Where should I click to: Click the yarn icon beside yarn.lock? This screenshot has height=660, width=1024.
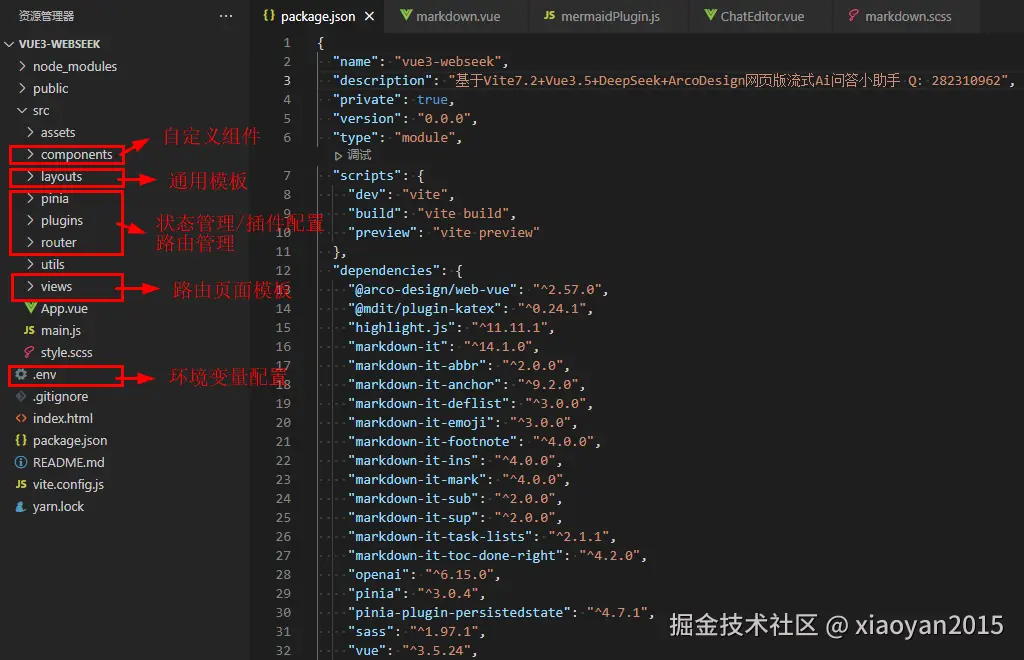(21, 507)
